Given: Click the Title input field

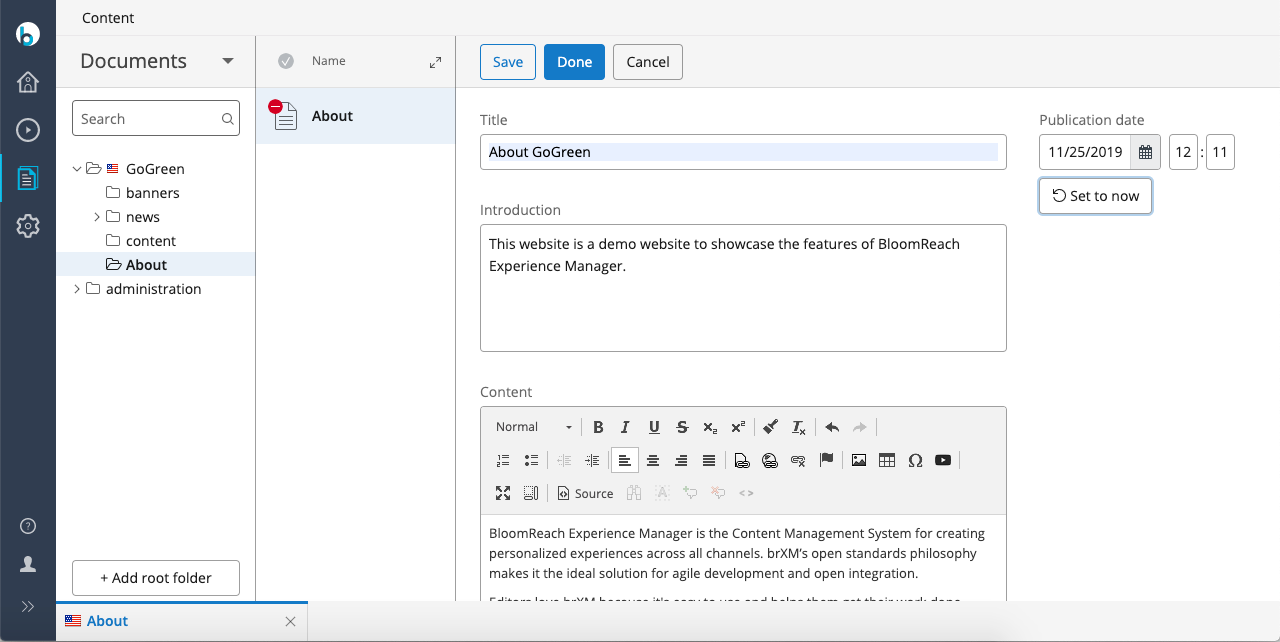Looking at the screenshot, I should [x=743, y=152].
